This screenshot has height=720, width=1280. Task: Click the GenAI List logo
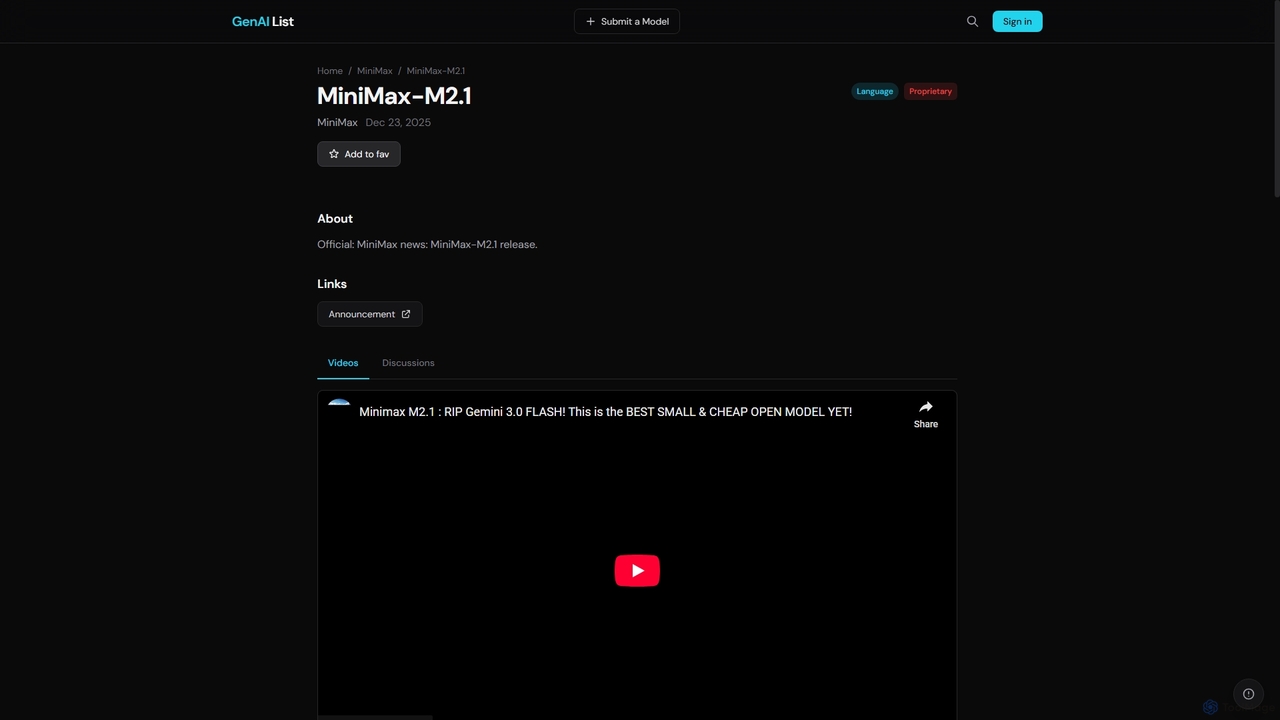(x=263, y=21)
